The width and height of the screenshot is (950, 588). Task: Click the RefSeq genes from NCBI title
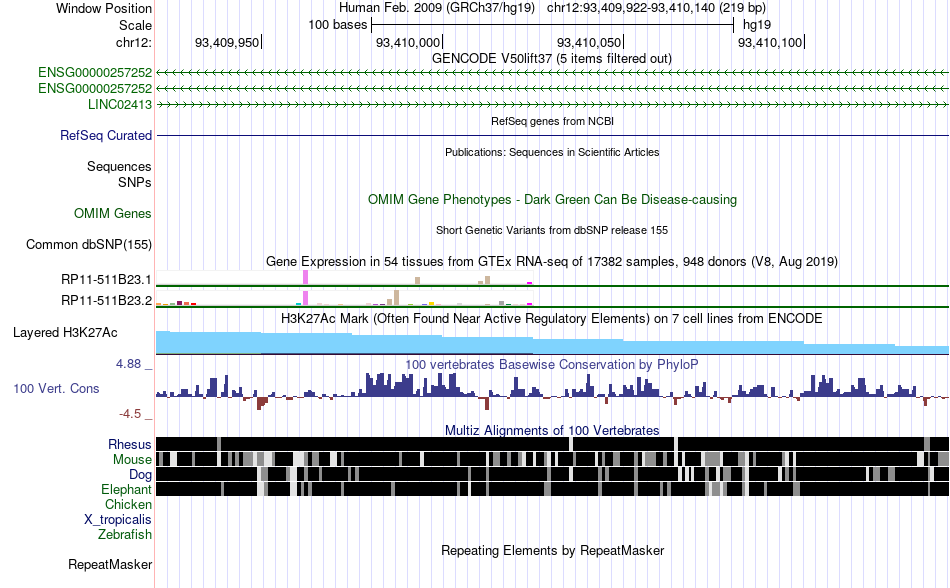click(x=552, y=121)
